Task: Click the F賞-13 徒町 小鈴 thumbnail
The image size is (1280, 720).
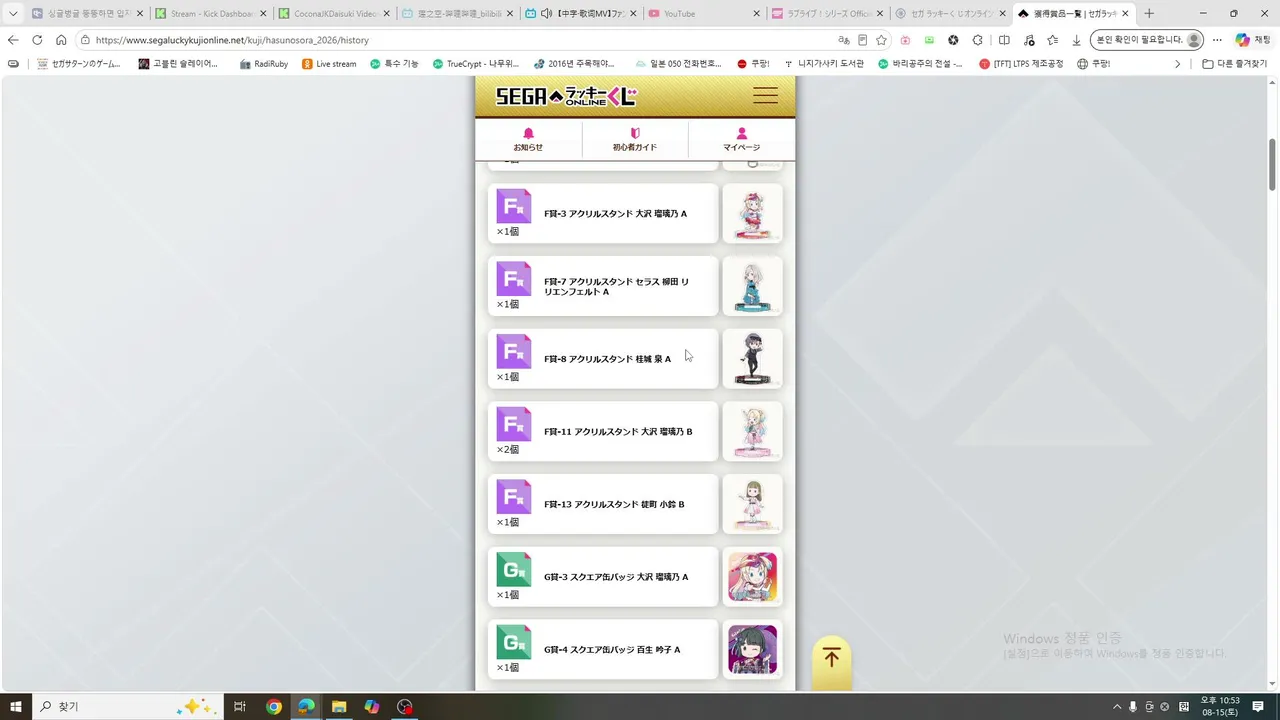Action: point(752,504)
